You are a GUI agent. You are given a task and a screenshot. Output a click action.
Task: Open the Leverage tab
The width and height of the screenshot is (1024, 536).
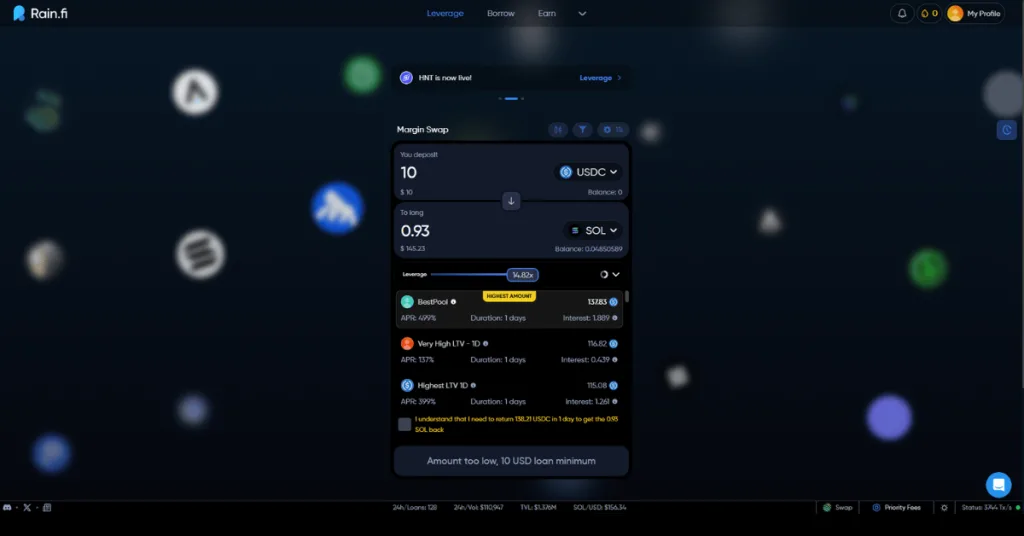445,13
